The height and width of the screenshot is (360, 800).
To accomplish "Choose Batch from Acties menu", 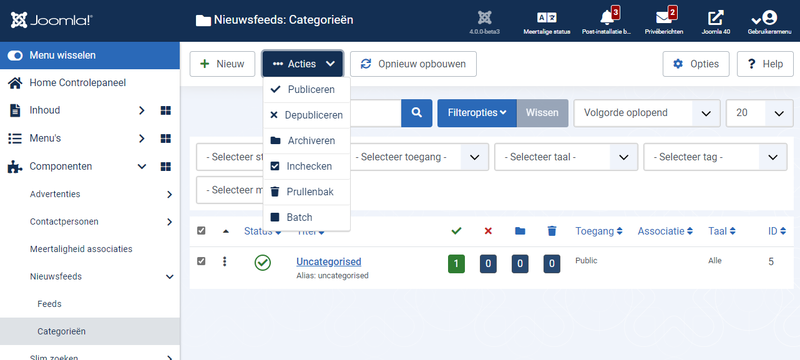I will tap(307, 217).
